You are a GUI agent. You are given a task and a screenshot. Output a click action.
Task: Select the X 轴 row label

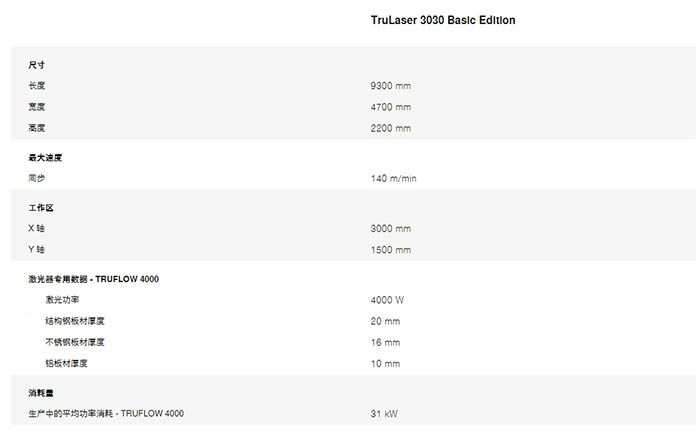(x=37, y=228)
